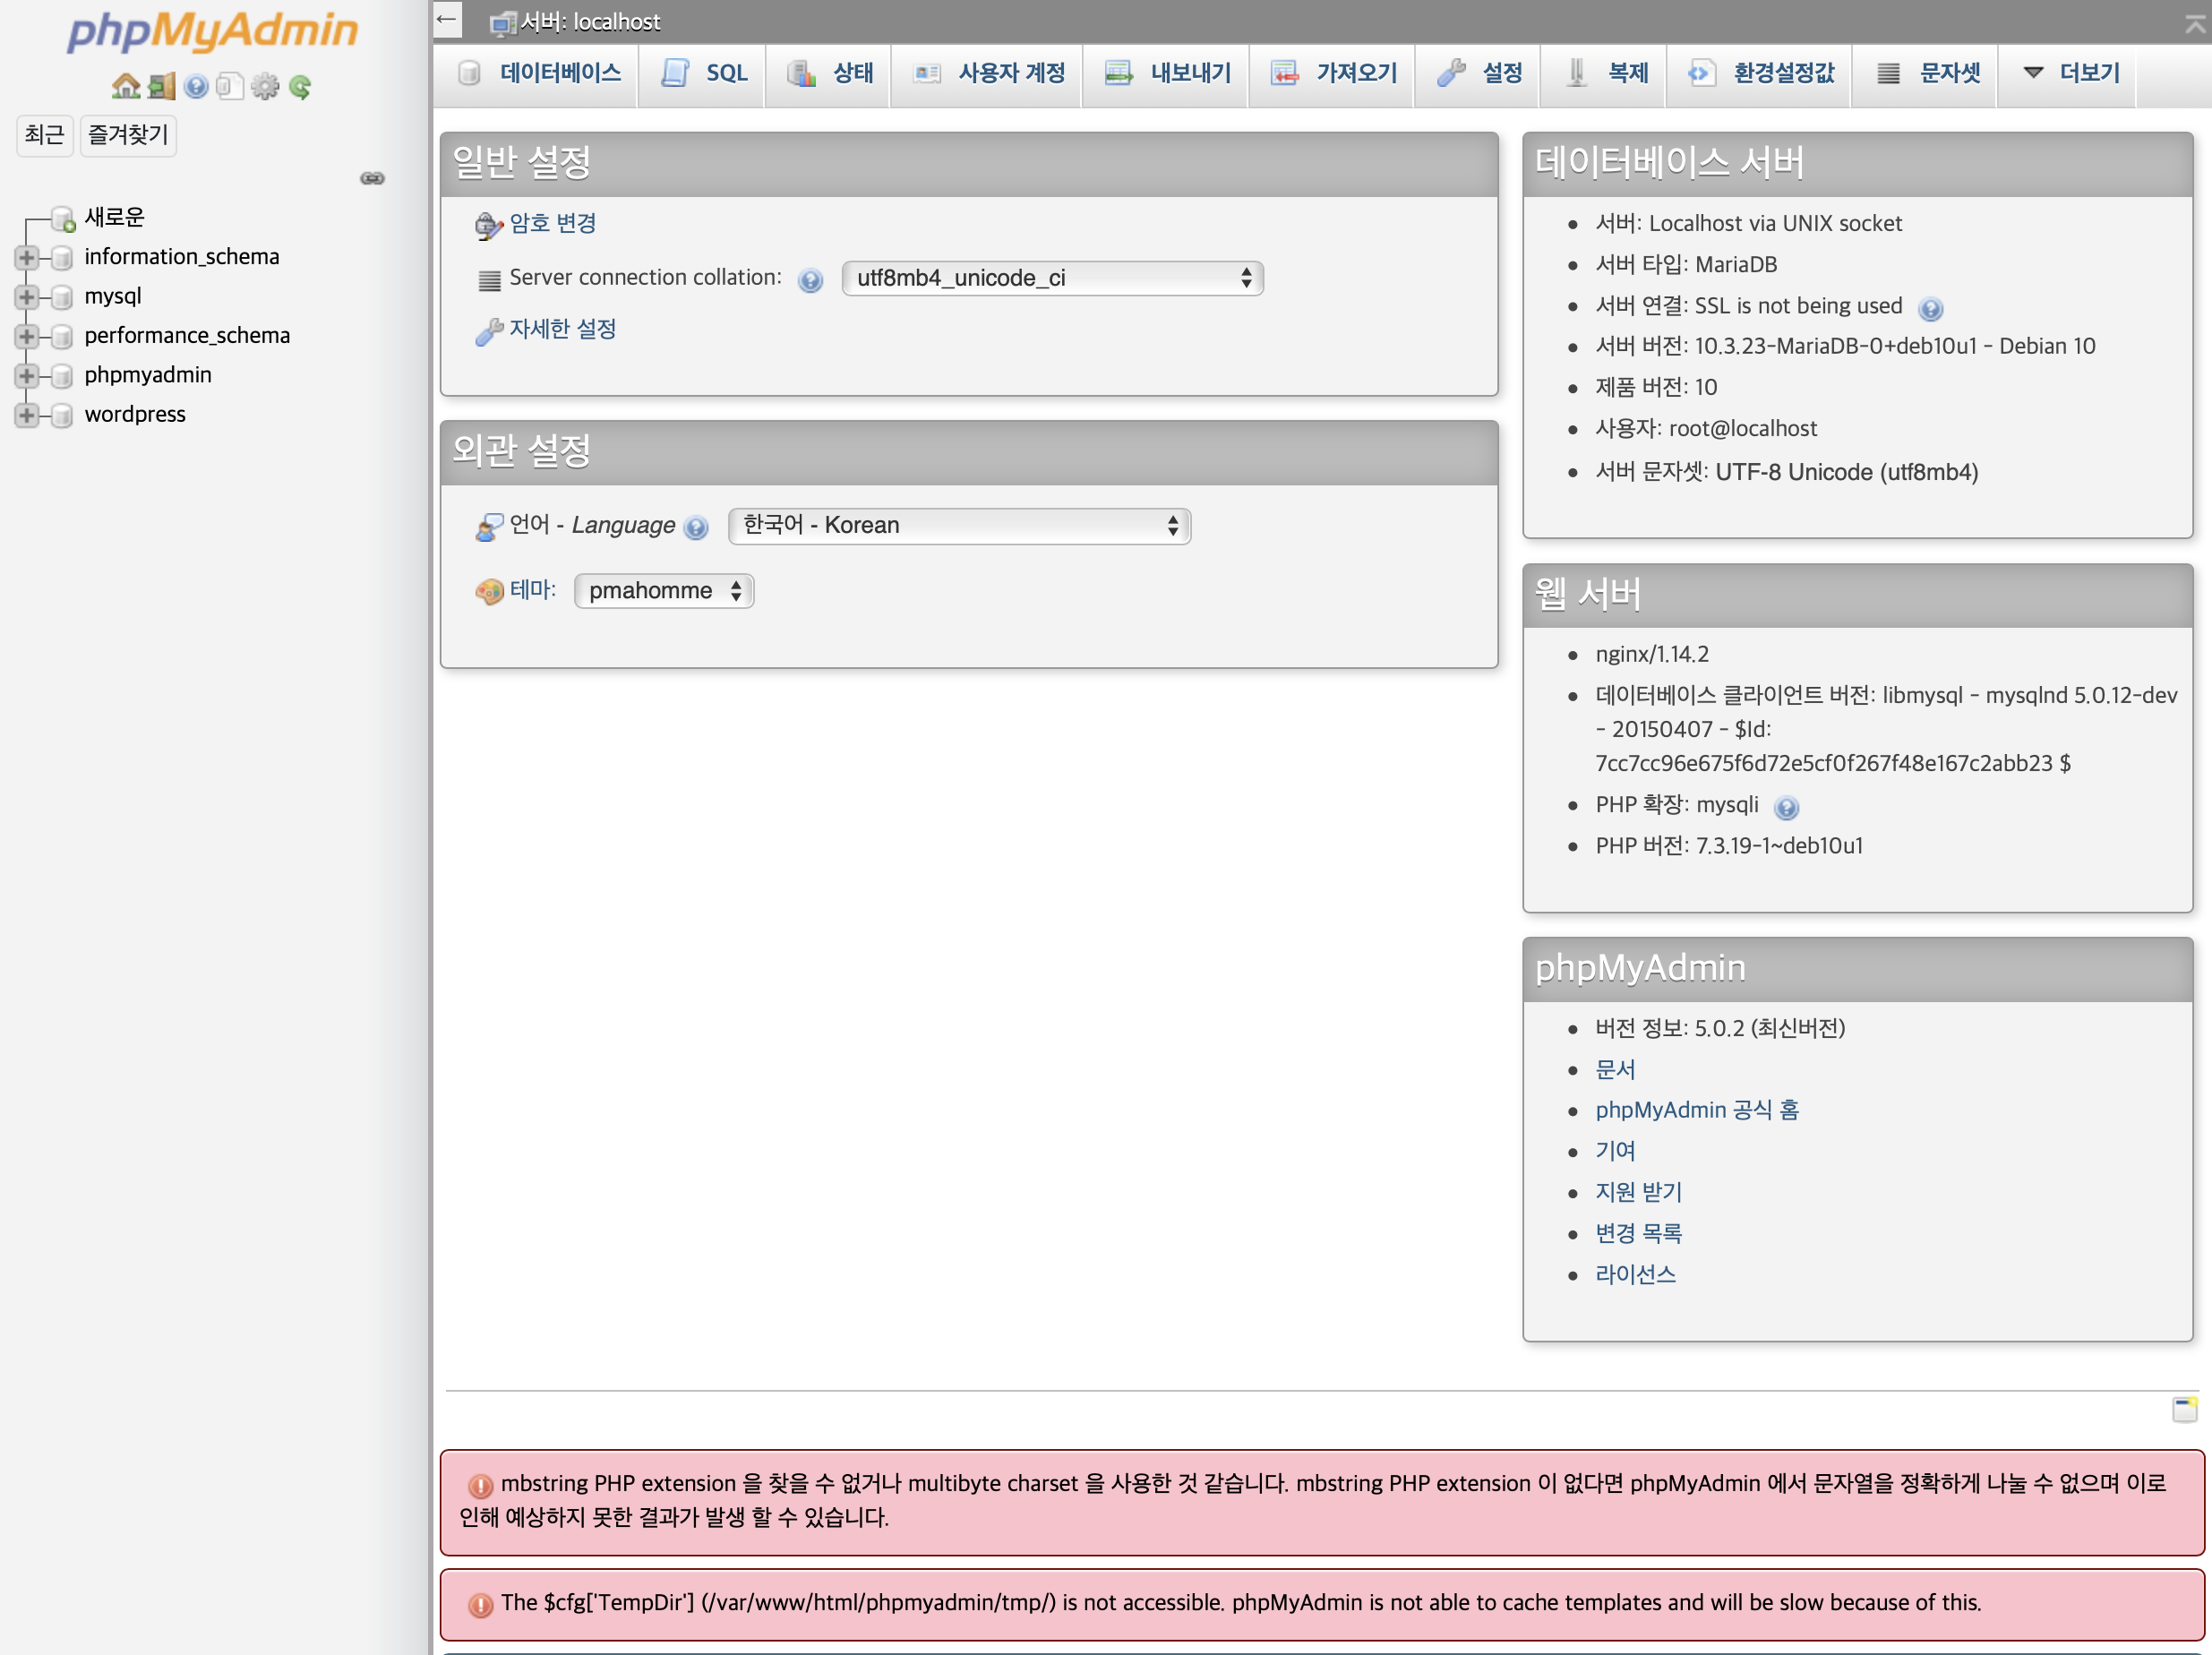Click the chain link icon in sidebar
The height and width of the screenshot is (1655, 2212).
pyautogui.click(x=372, y=178)
